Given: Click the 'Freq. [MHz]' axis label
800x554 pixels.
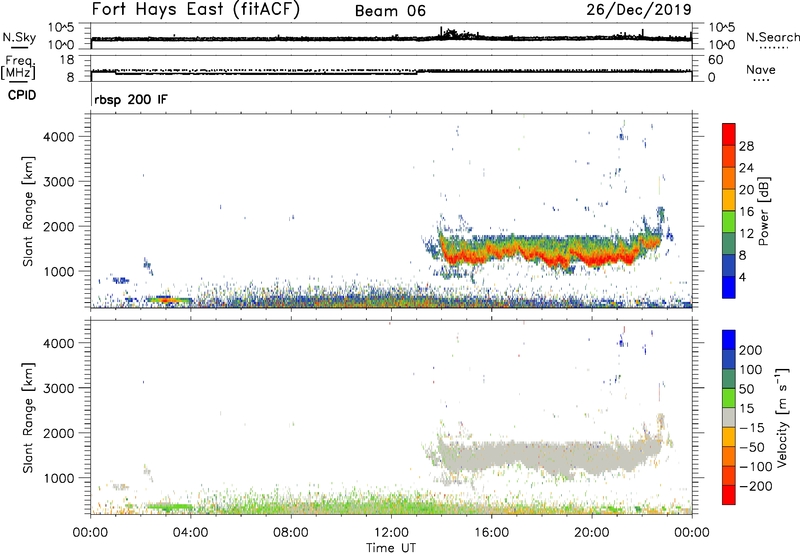Looking at the screenshot, I should [18, 68].
